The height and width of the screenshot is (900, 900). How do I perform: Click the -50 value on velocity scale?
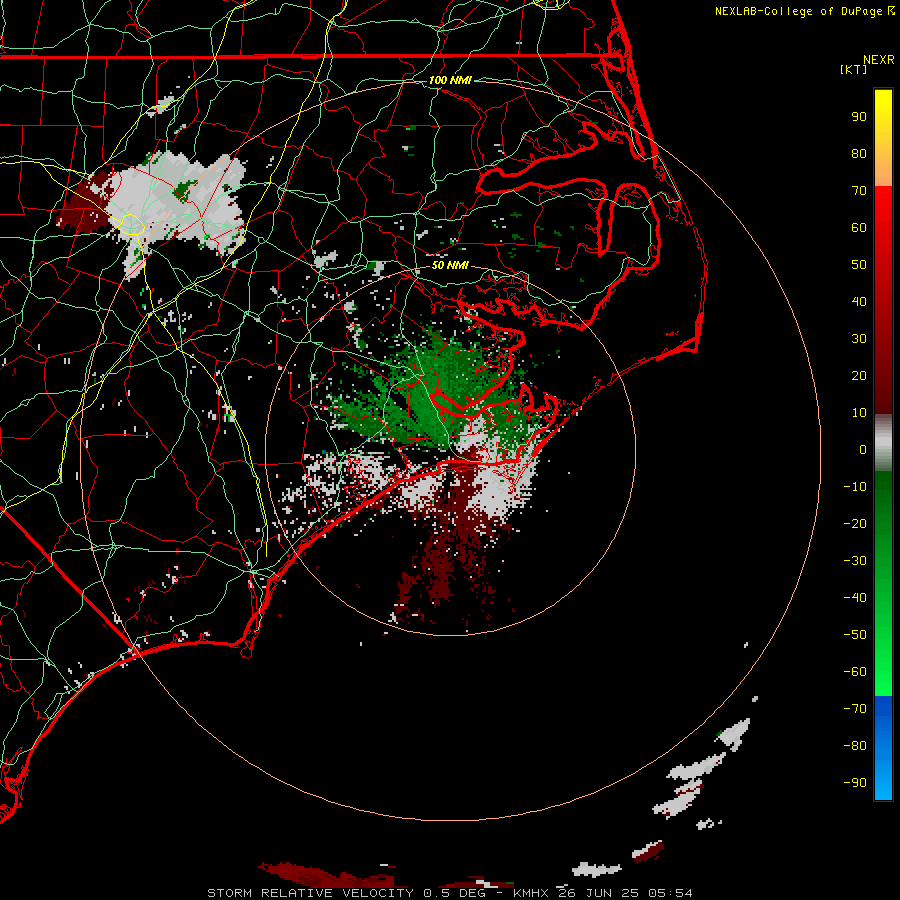pyautogui.click(x=855, y=634)
